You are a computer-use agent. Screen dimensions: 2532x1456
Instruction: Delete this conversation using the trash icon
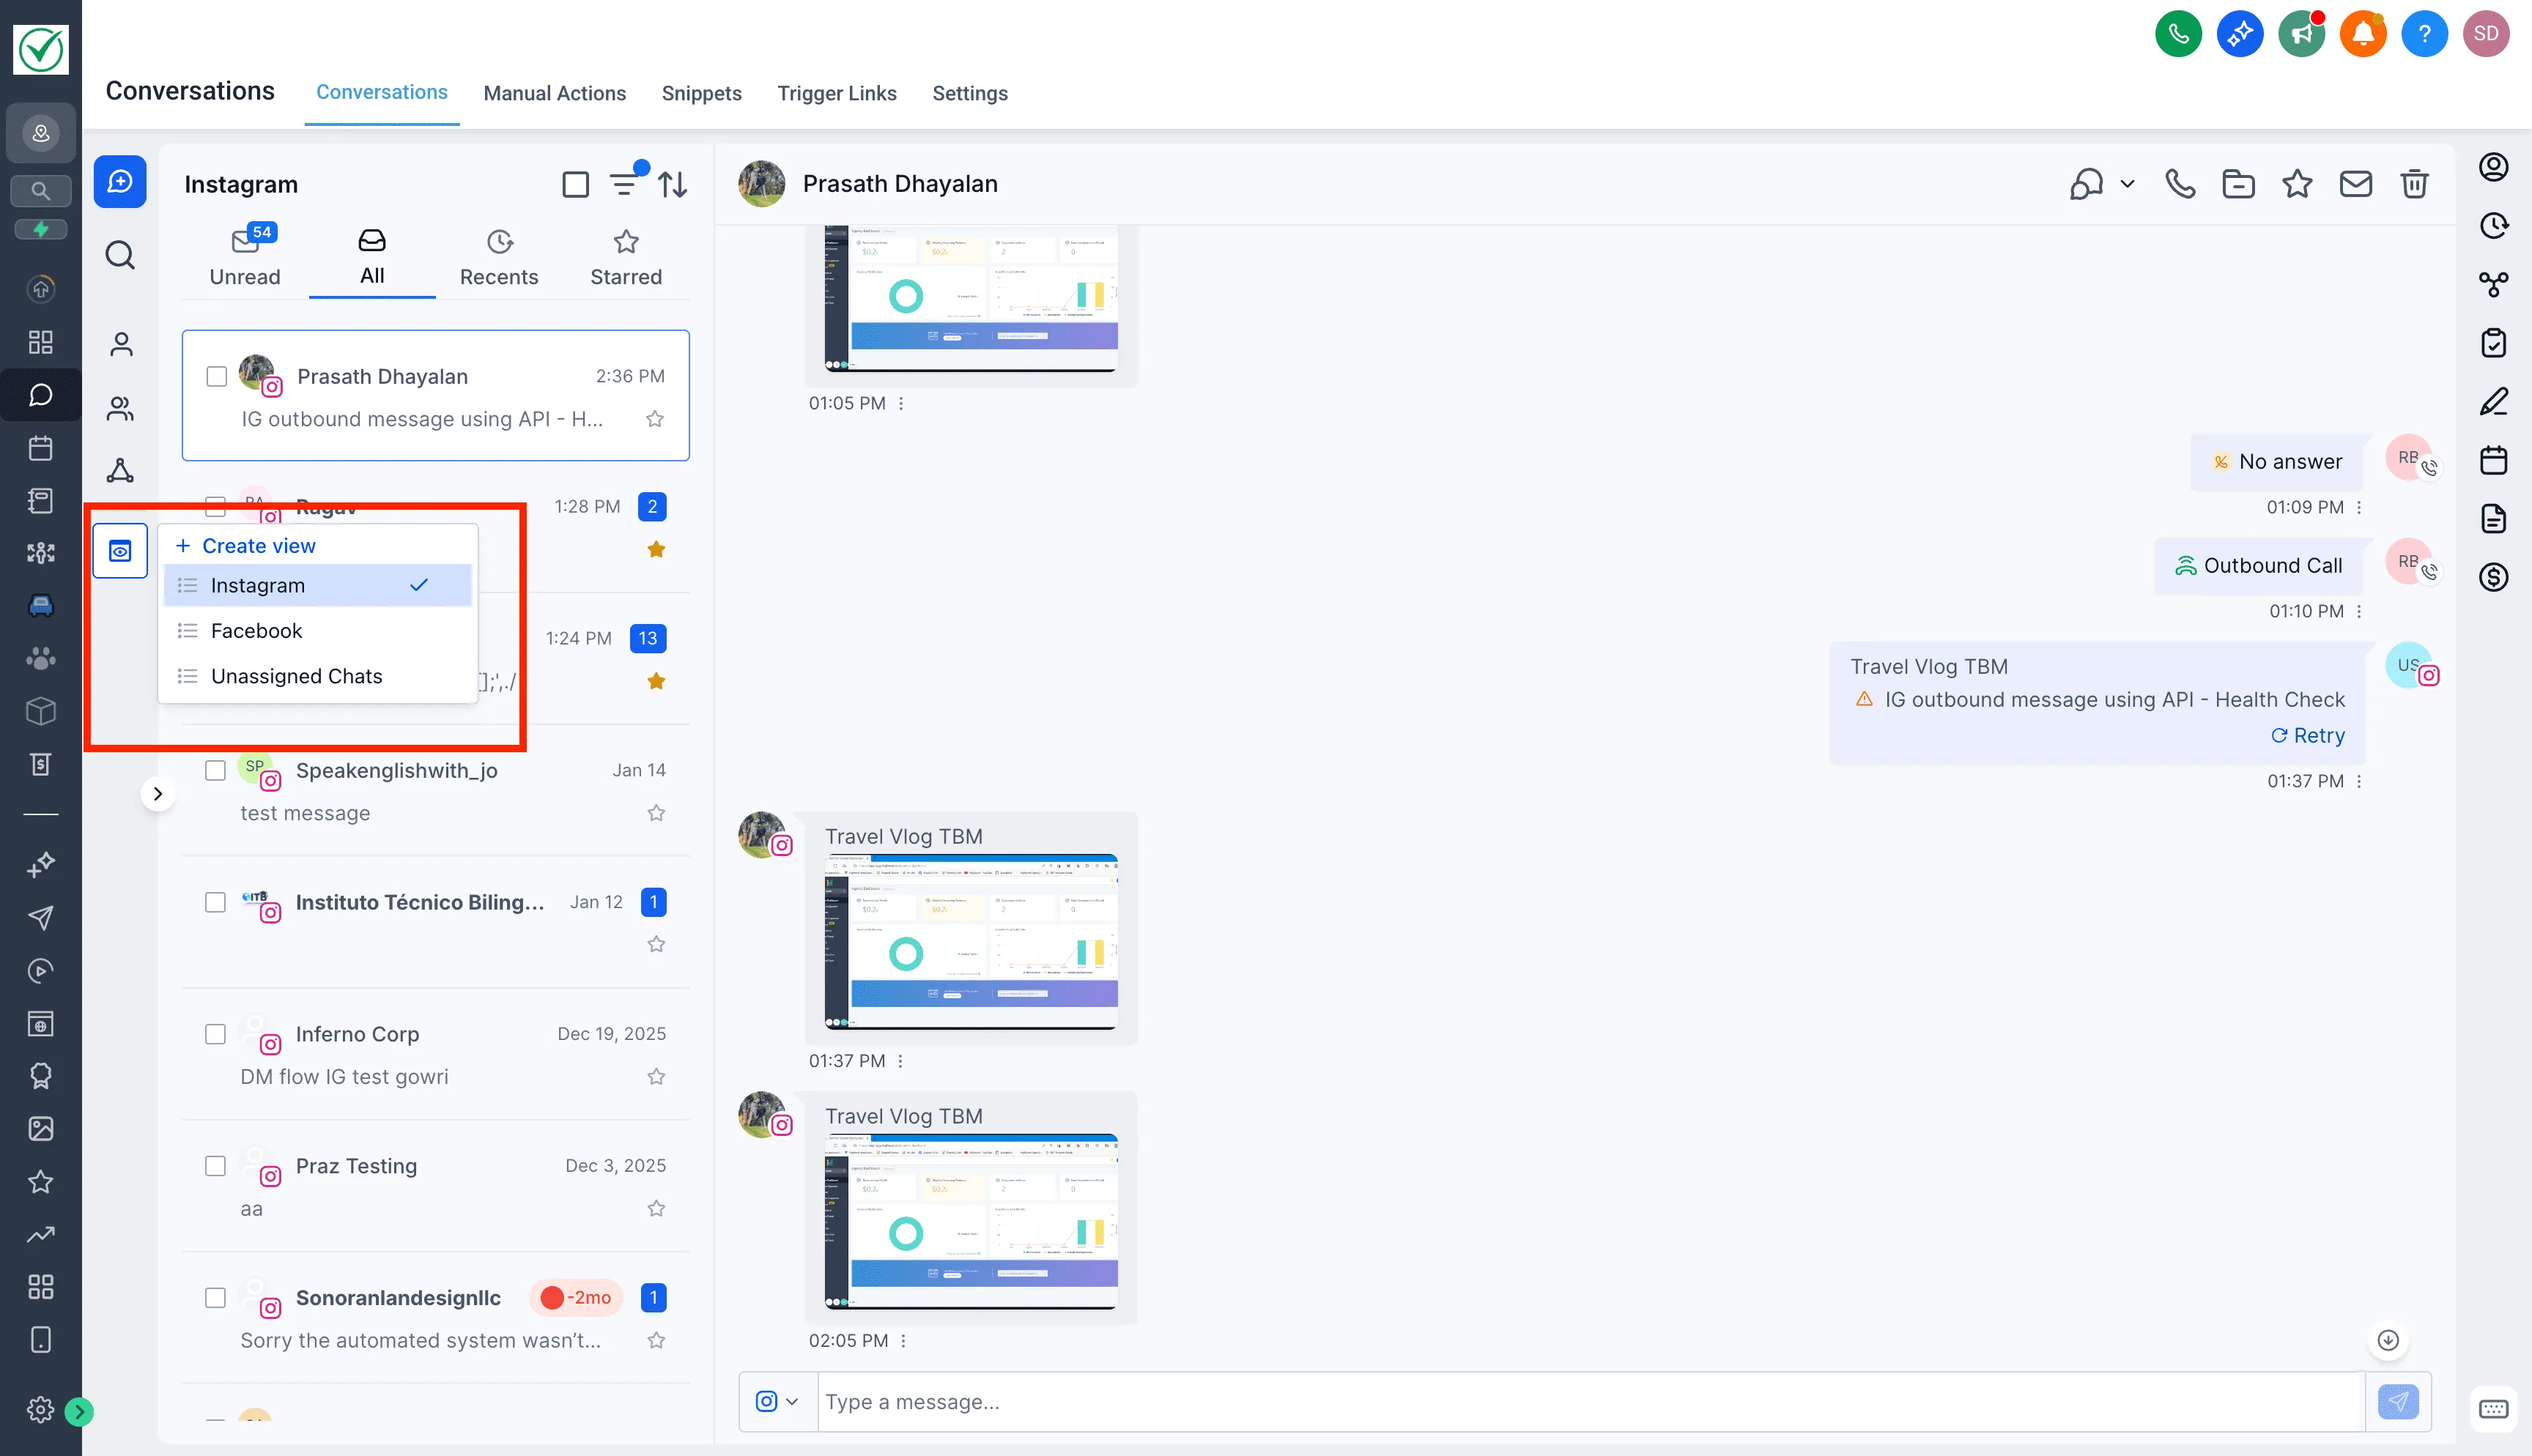point(2415,183)
